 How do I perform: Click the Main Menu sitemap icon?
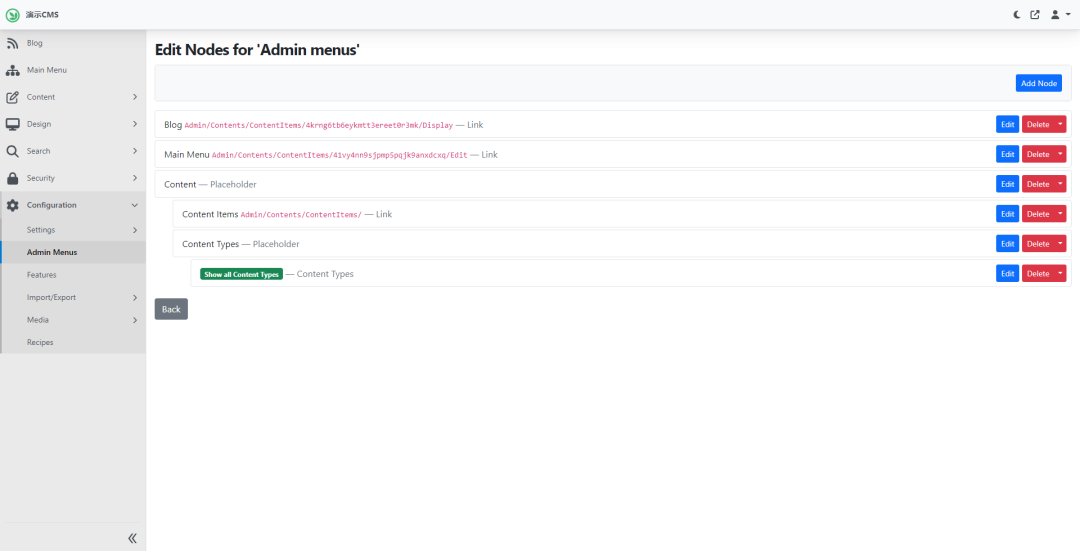[x=12, y=70]
